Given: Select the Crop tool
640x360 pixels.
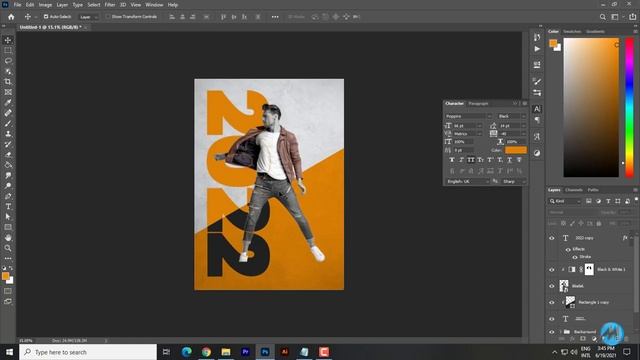Looking at the screenshot, I should point(8,82).
